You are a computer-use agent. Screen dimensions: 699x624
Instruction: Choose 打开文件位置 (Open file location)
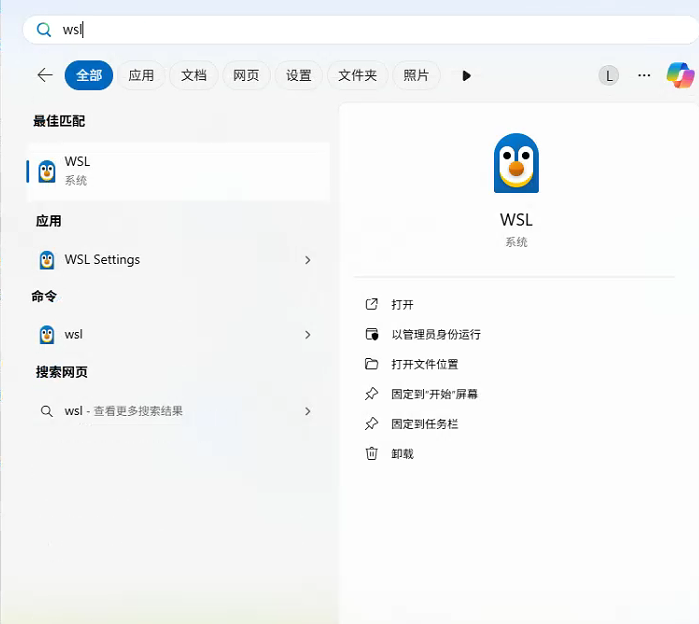(x=424, y=364)
